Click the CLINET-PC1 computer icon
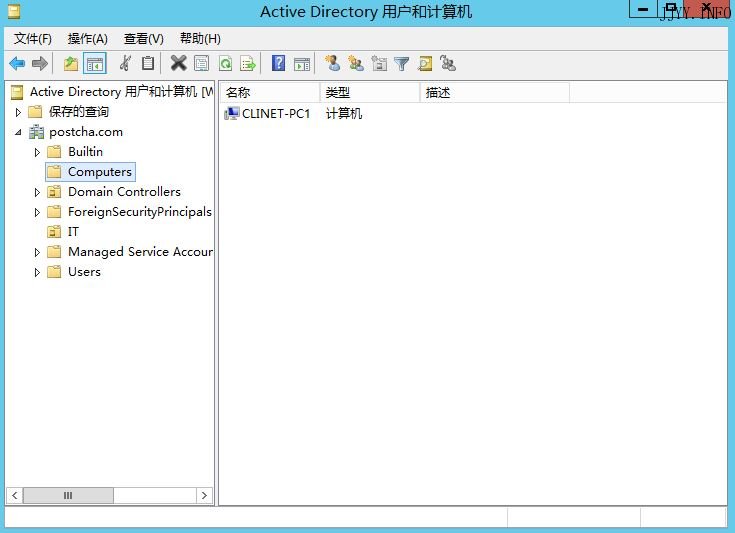 coord(232,113)
